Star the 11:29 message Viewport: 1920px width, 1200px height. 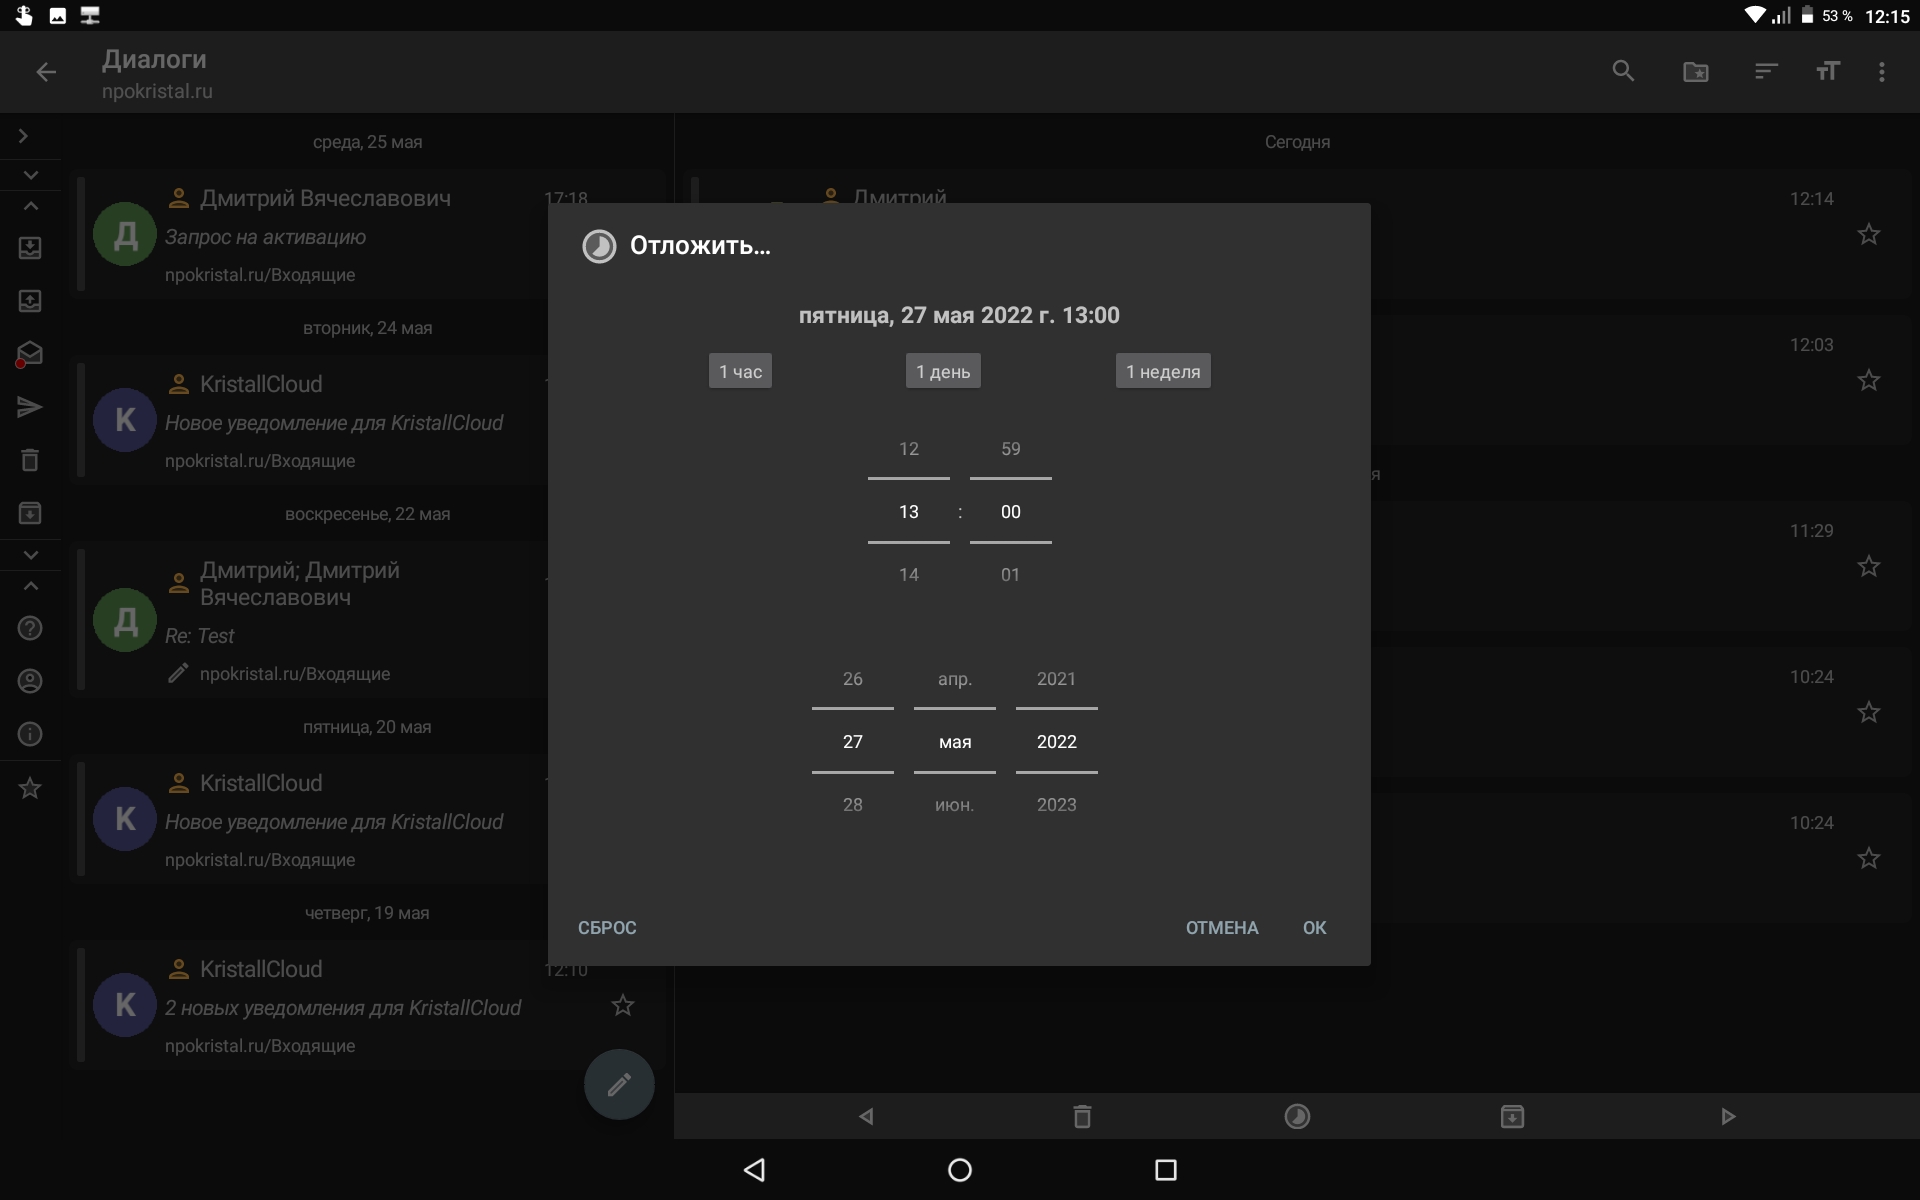coord(1868,567)
